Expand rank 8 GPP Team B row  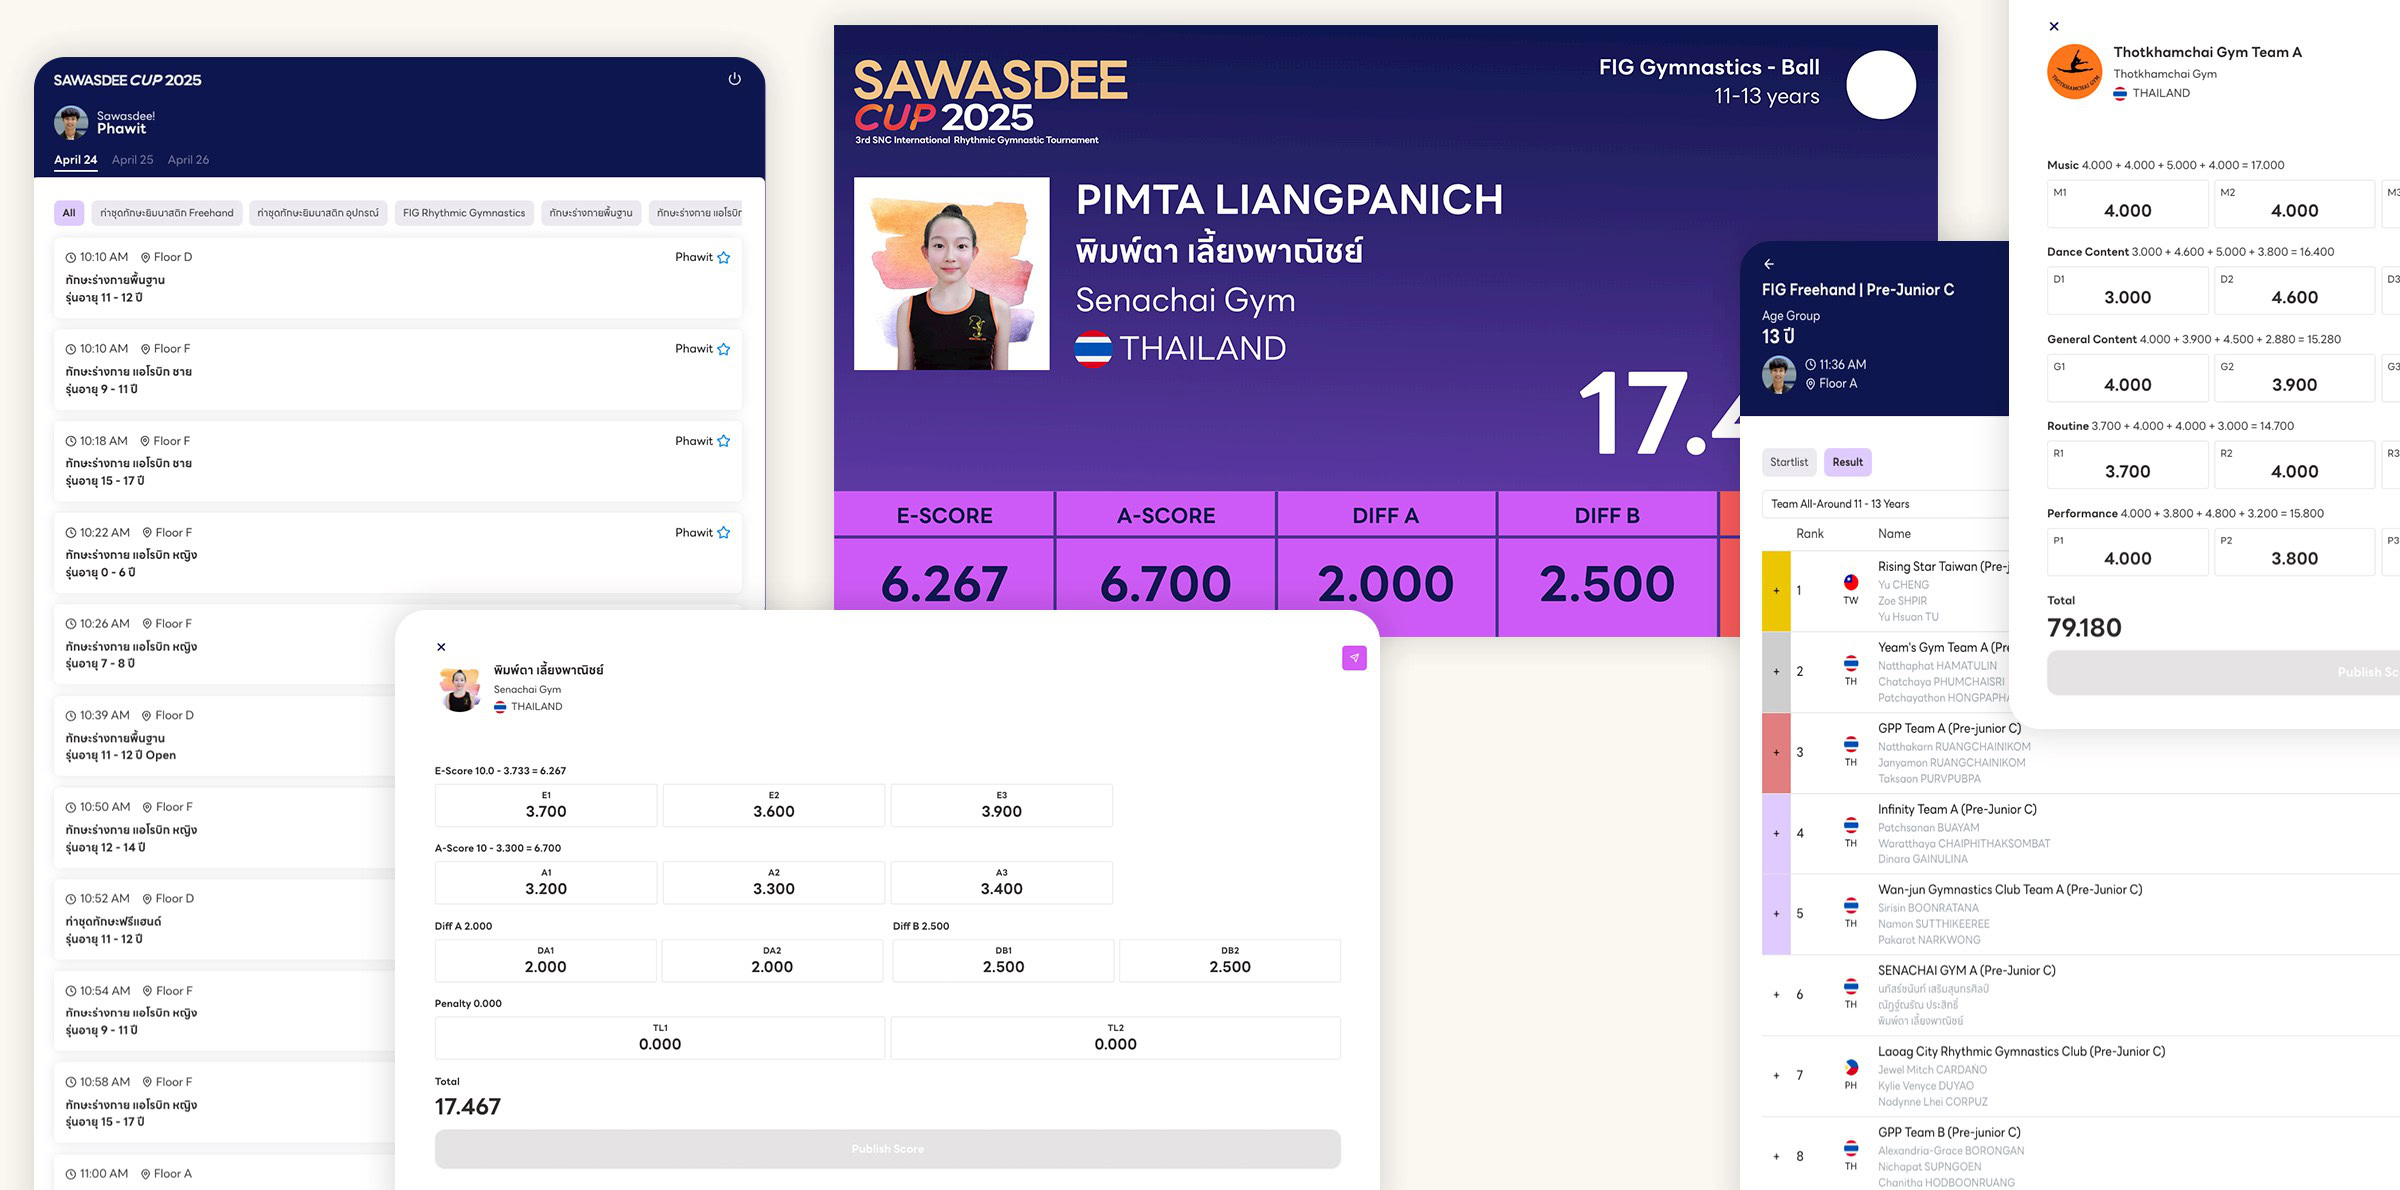[1777, 1157]
